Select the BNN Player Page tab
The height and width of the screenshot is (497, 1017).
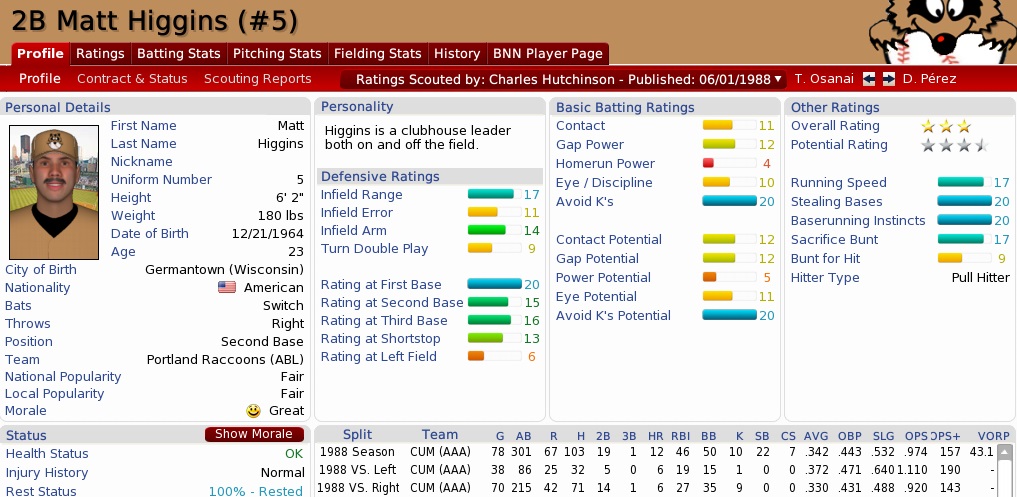547,54
